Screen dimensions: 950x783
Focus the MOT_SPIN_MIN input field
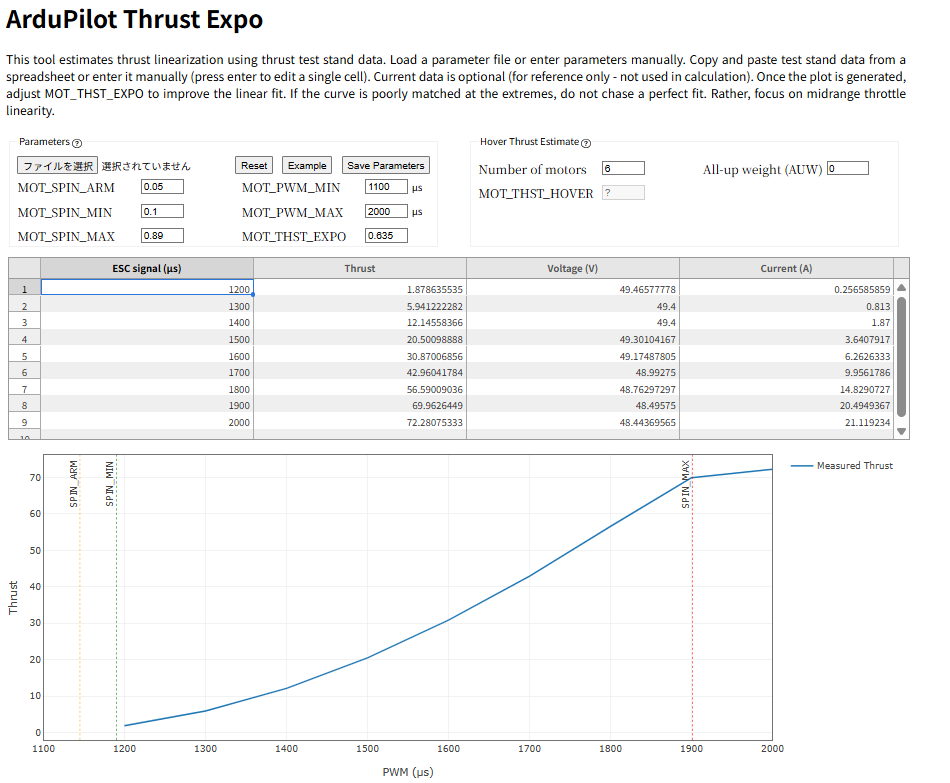(x=162, y=212)
